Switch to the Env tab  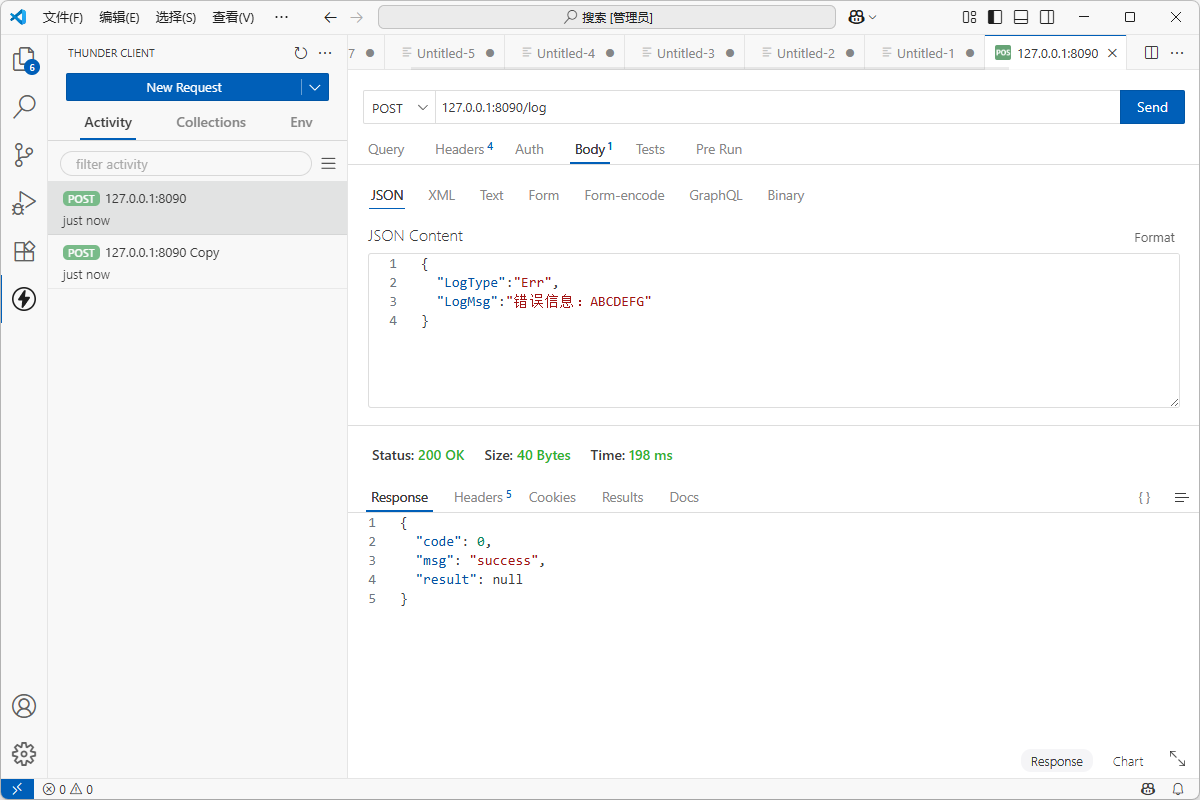[301, 122]
